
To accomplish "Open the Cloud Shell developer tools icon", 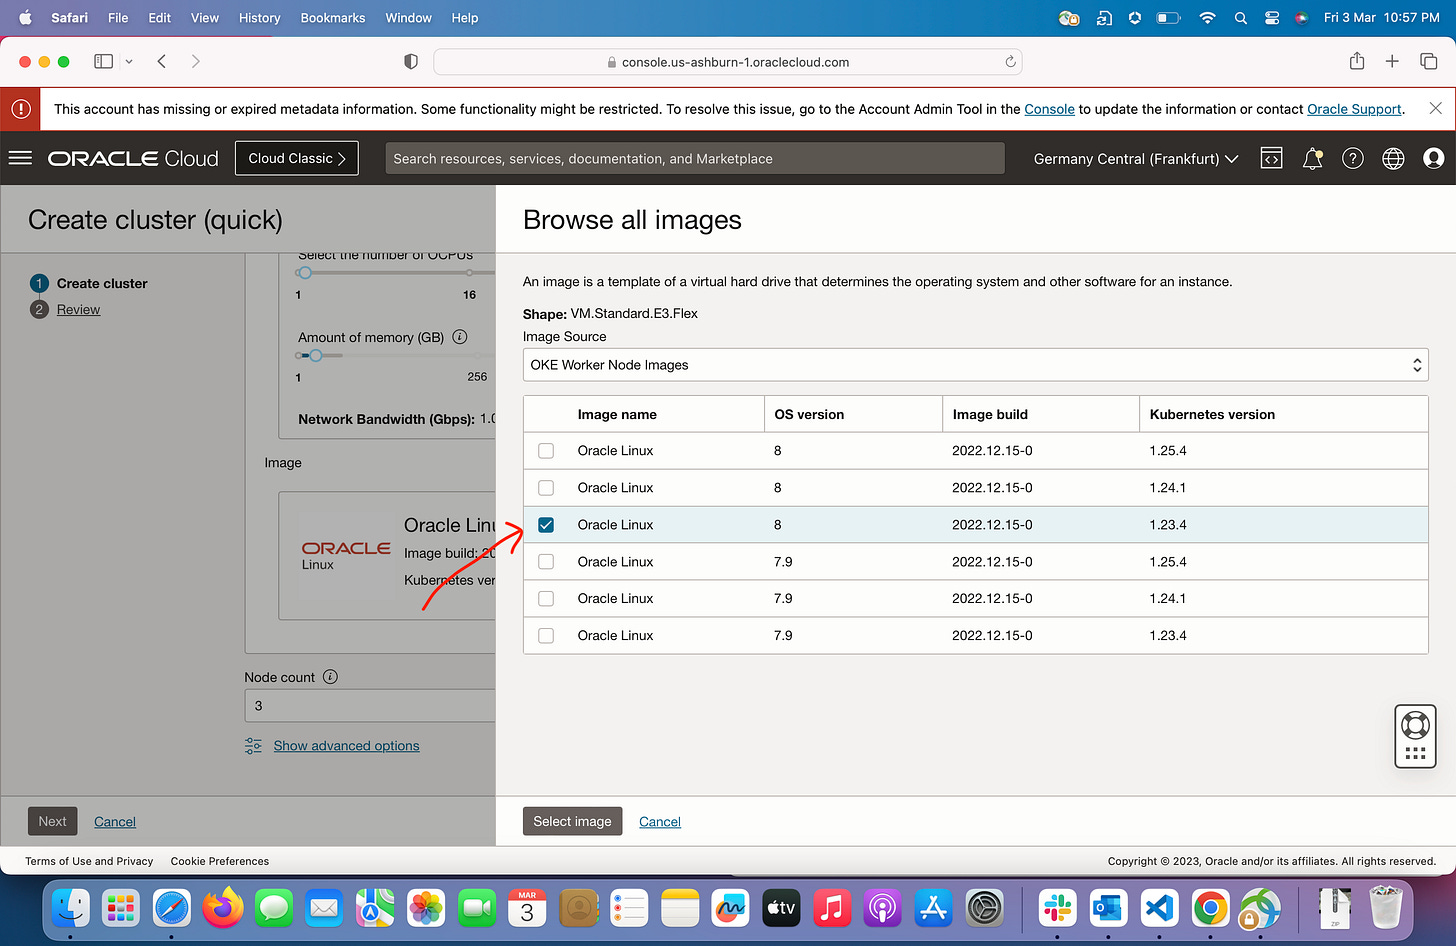I will coord(1271,158).
